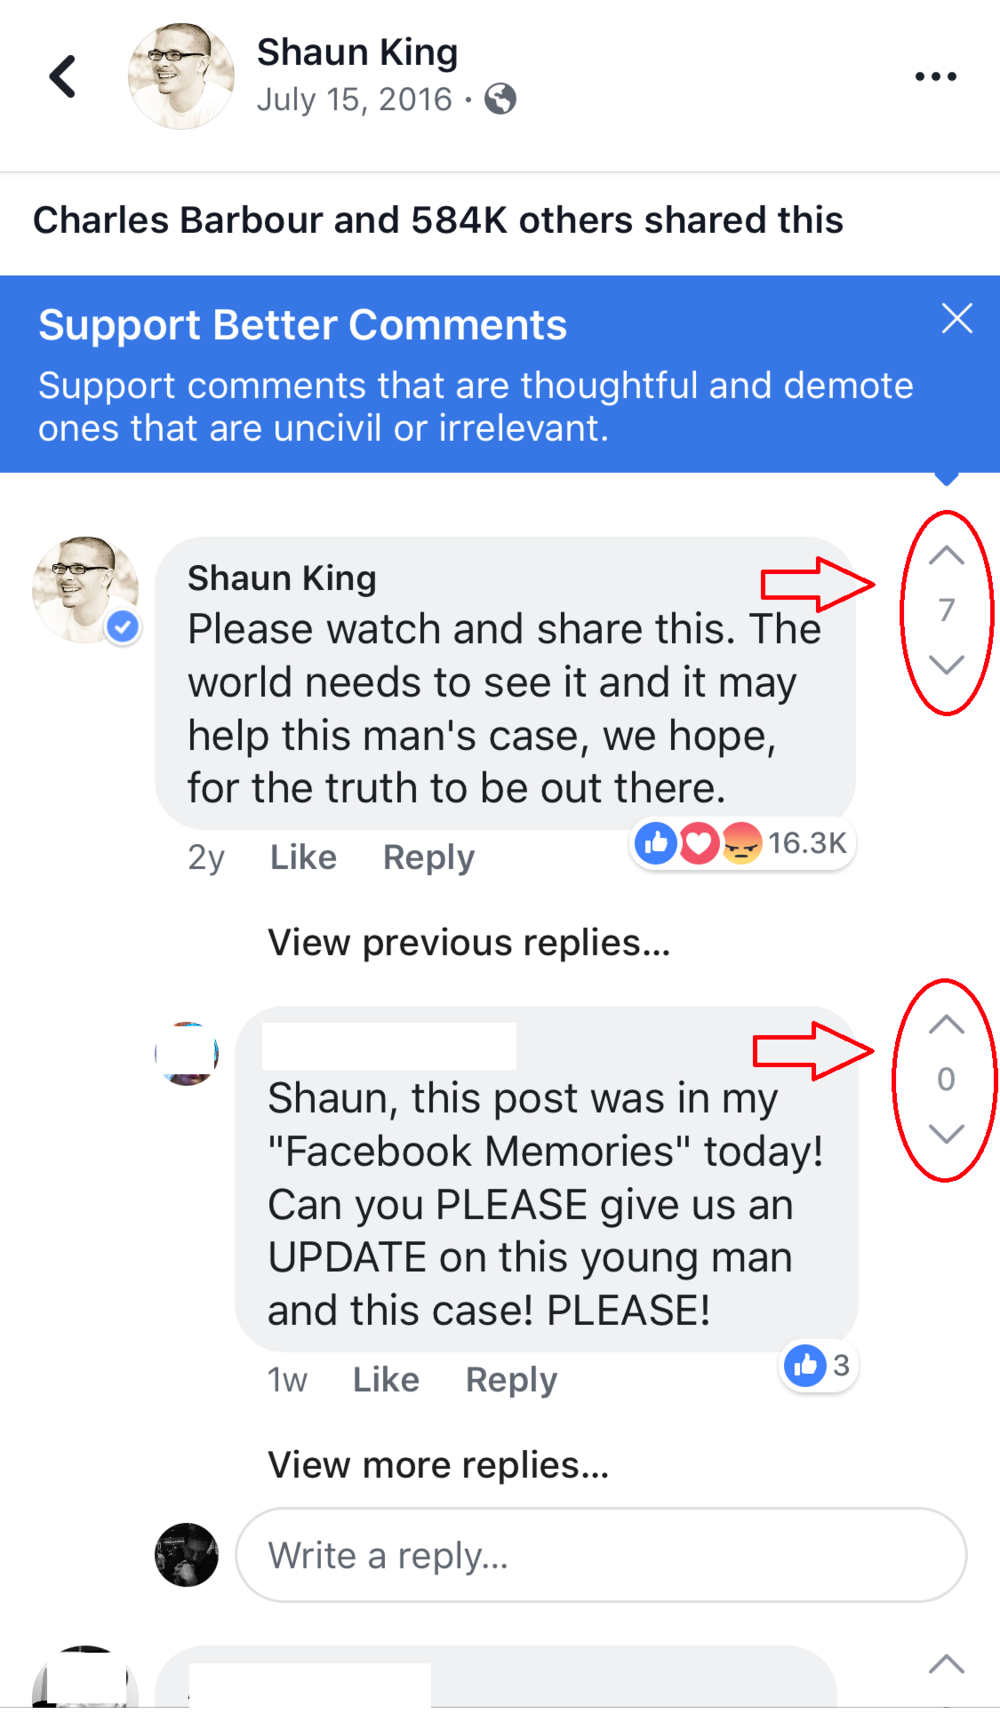The width and height of the screenshot is (1000, 1714).
Task: Expand View more replies
Action: tap(438, 1465)
